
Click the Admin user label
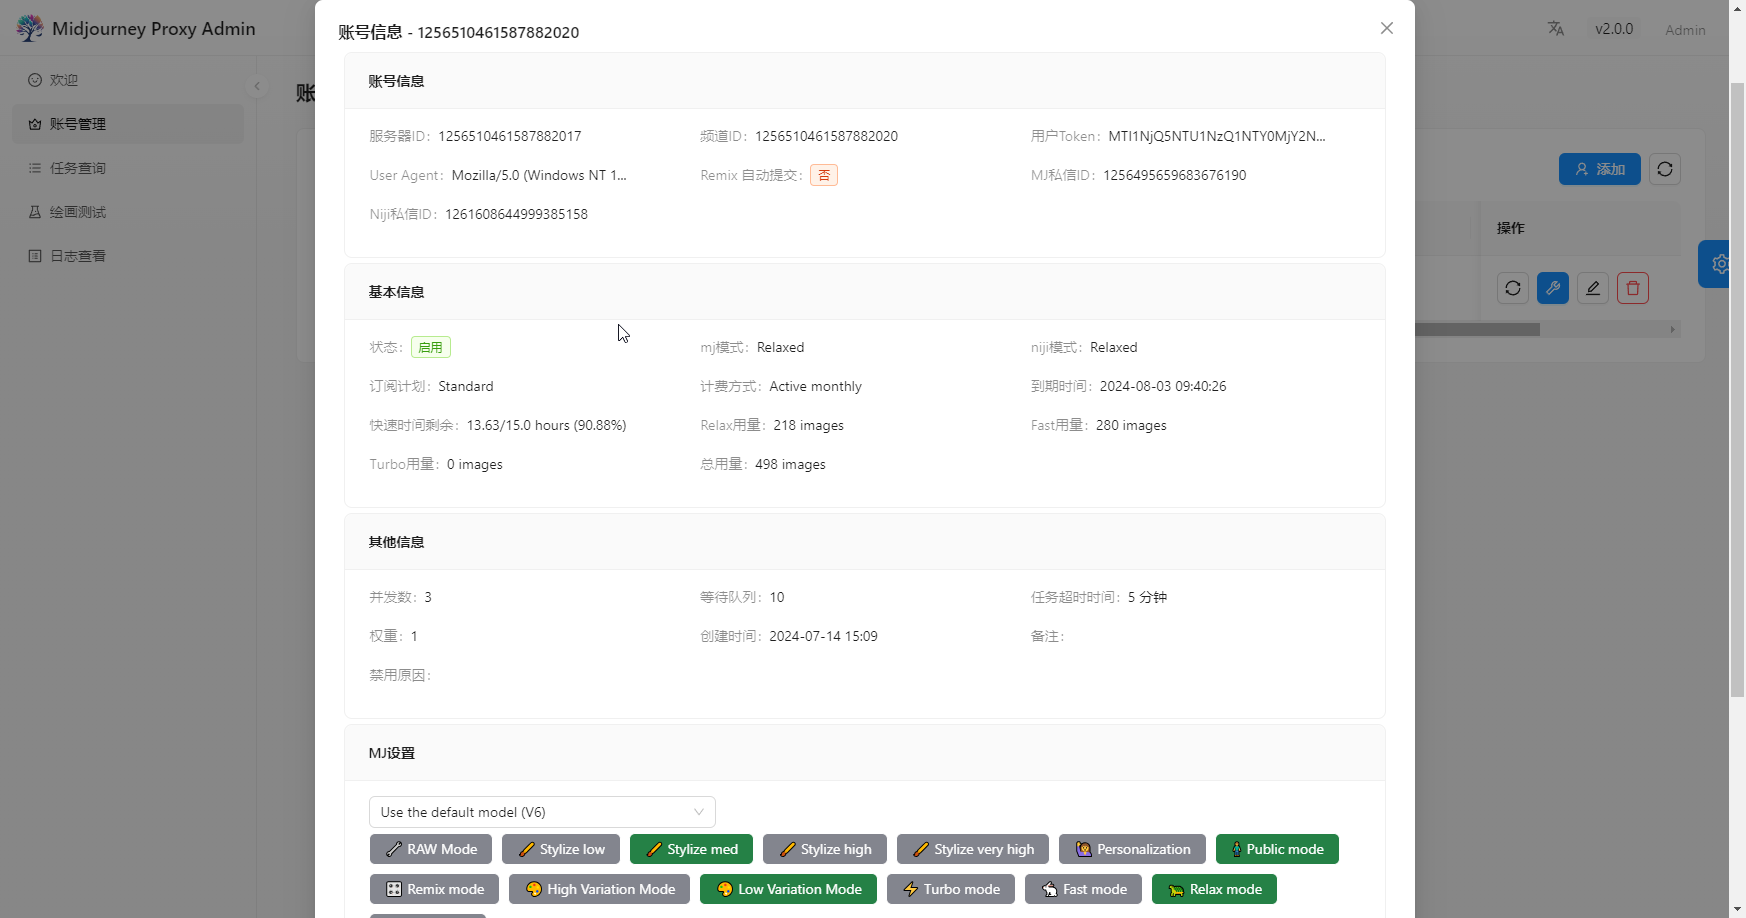pos(1685,30)
